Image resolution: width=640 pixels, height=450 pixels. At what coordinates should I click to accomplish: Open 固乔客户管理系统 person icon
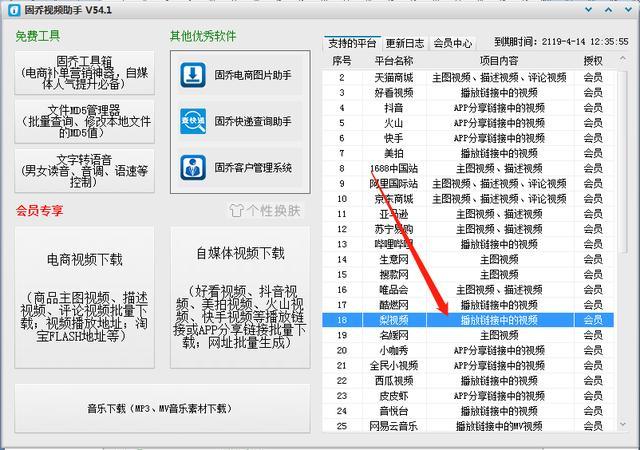point(193,167)
